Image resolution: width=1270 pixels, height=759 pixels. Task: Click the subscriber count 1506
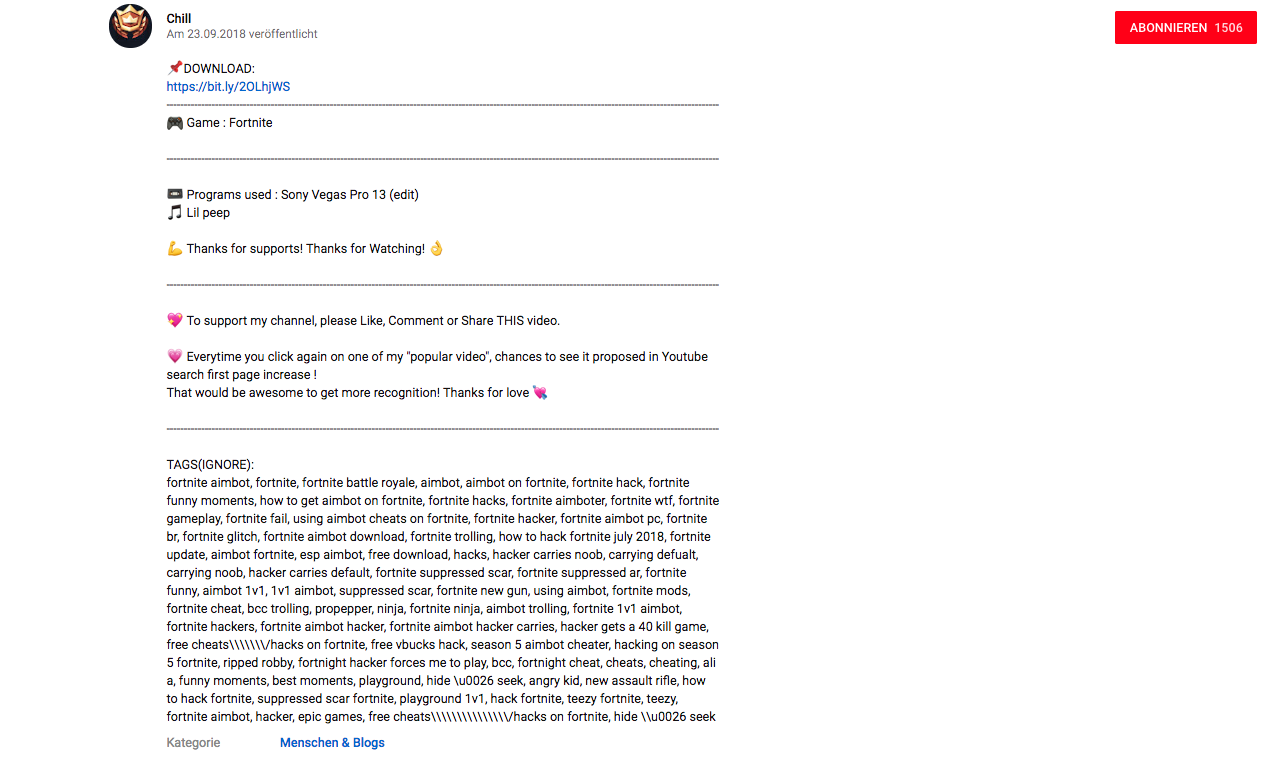click(1229, 28)
